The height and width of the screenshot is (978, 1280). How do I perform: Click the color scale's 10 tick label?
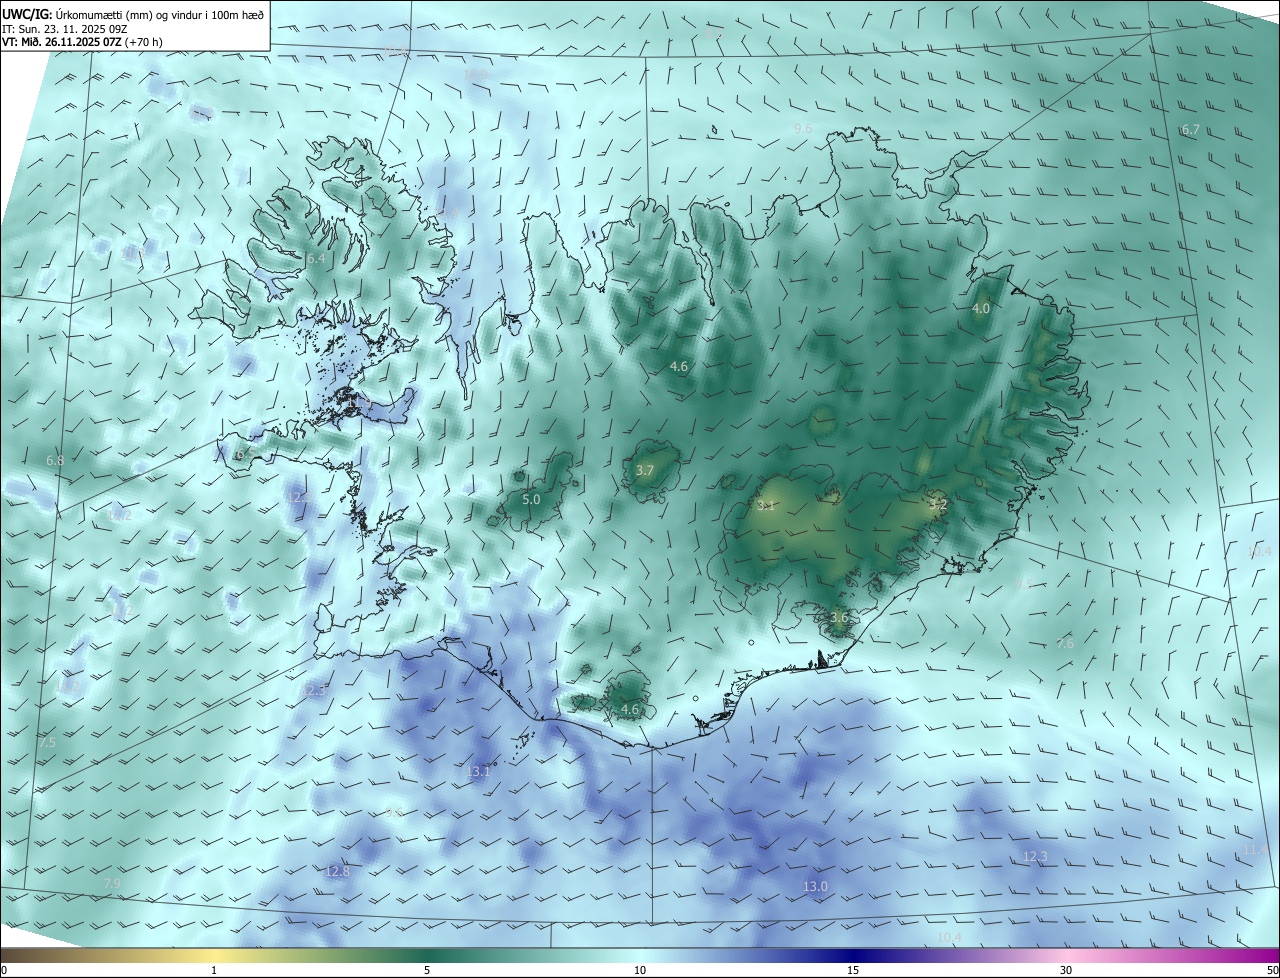pyautogui.click(x=640, y=970)
